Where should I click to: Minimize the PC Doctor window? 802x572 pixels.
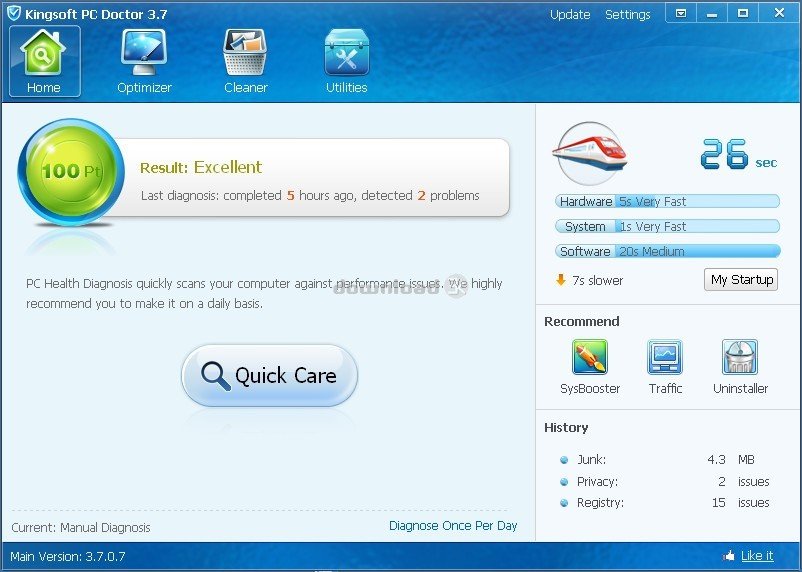(711, 13)
